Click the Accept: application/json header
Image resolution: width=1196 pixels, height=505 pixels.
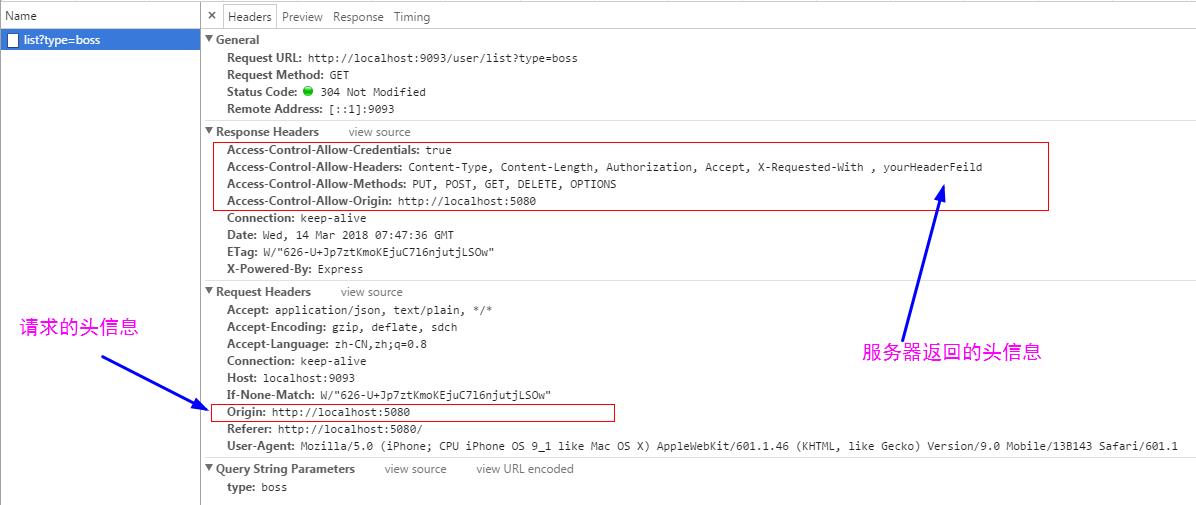click(360, 310)
